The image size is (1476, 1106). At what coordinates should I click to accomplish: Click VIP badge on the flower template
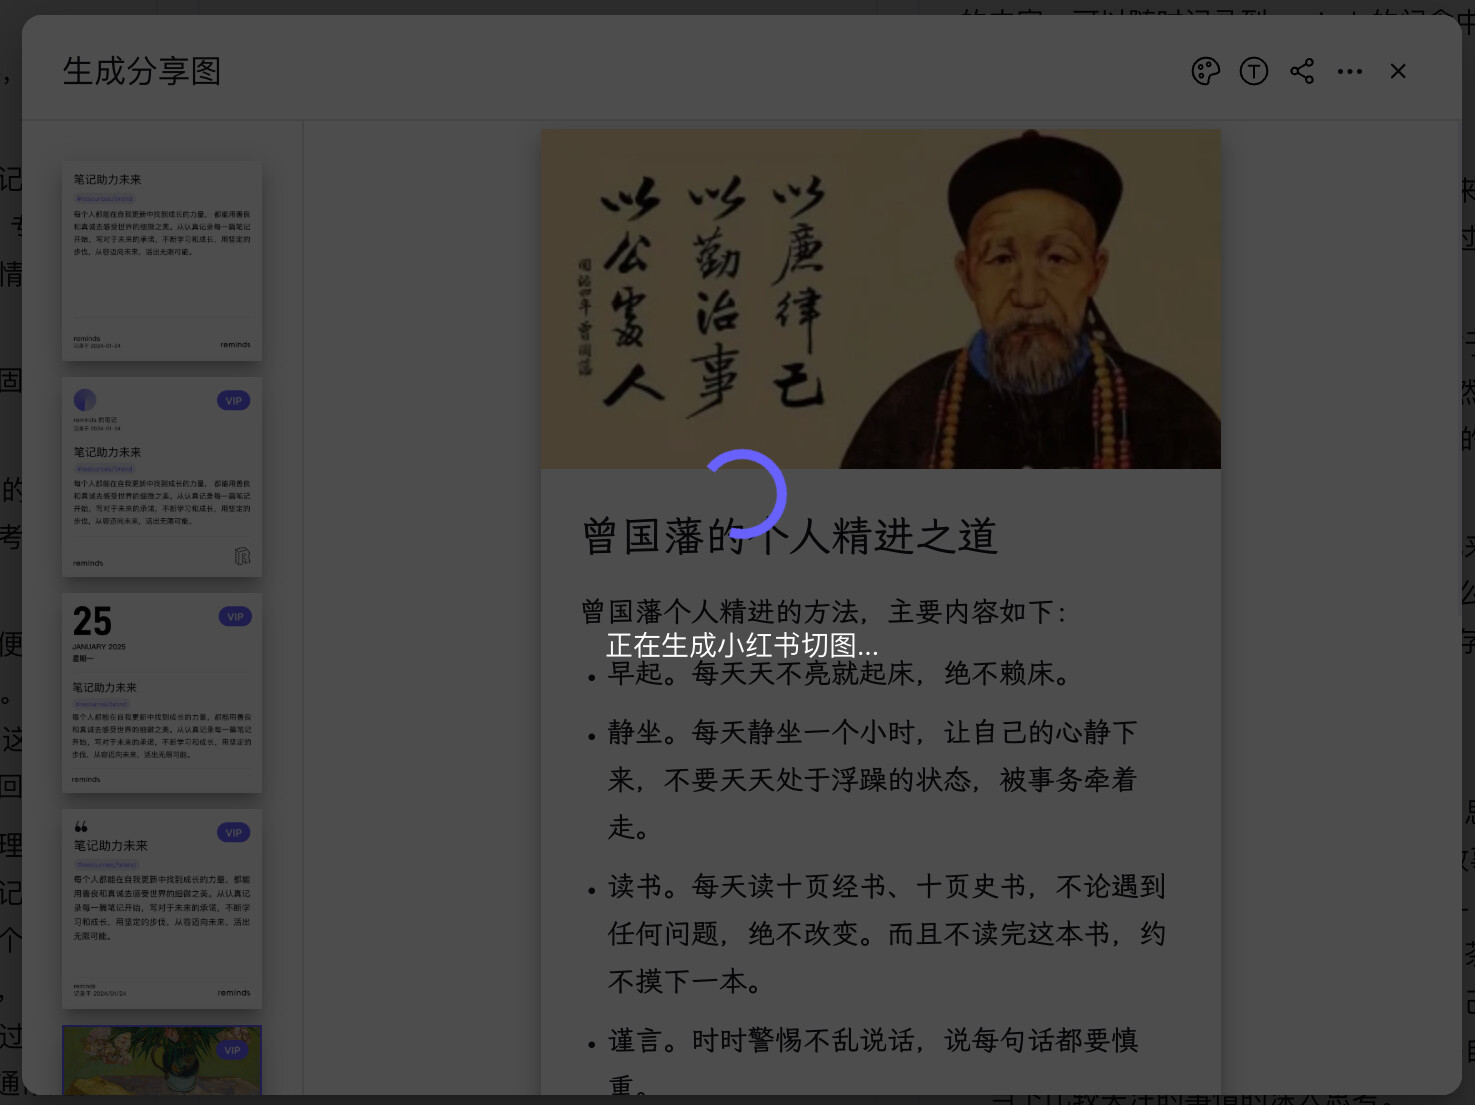(x=233, y=1050)
